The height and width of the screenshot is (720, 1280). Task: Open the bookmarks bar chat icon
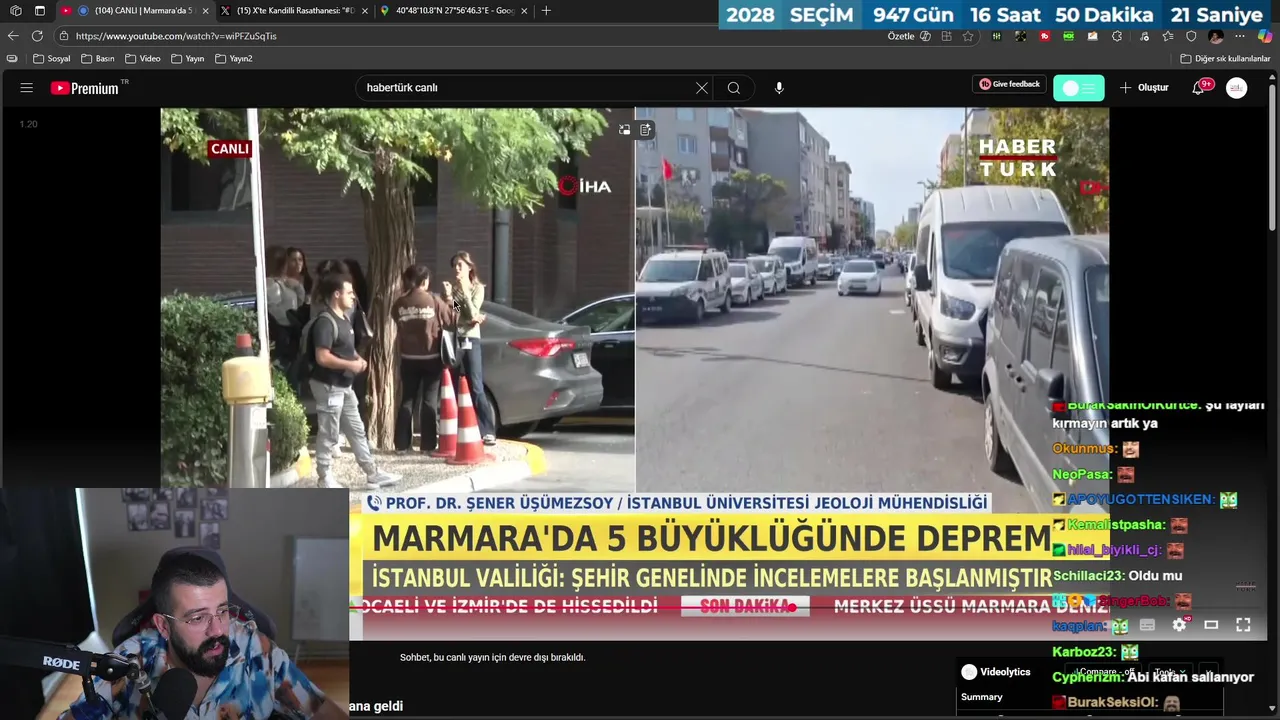12,59
